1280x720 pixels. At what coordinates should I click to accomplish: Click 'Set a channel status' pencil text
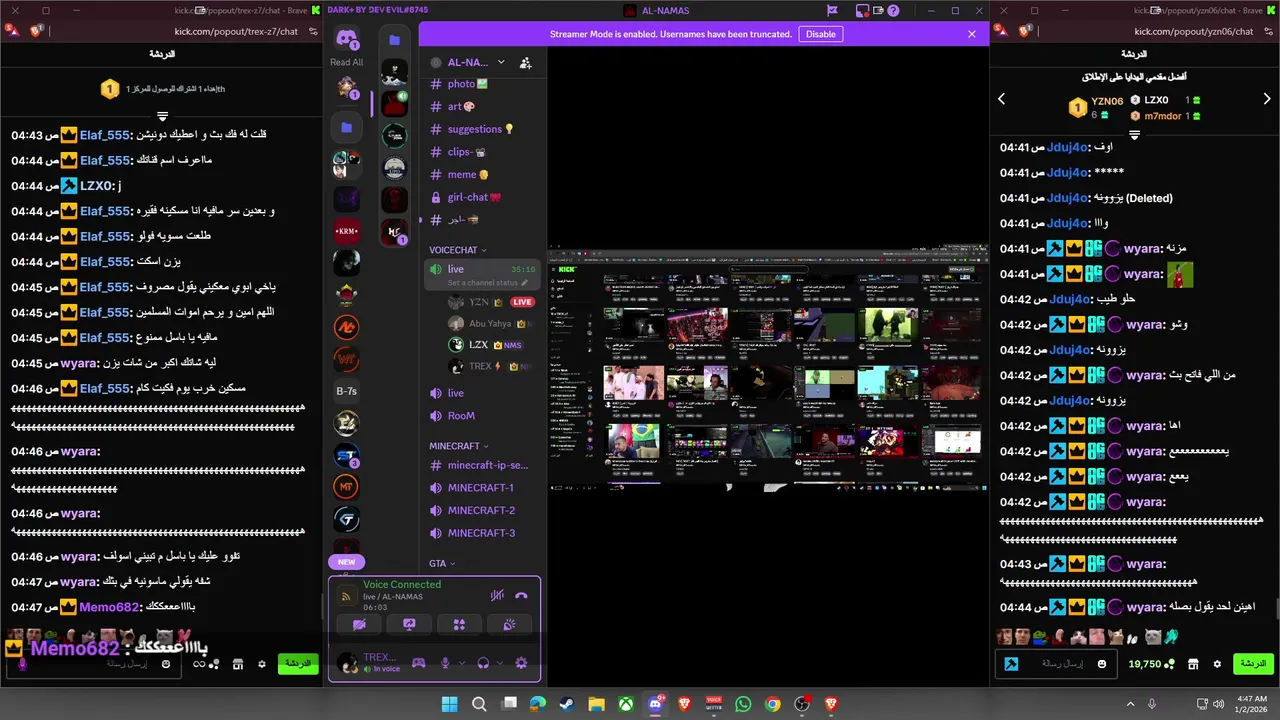488,283
